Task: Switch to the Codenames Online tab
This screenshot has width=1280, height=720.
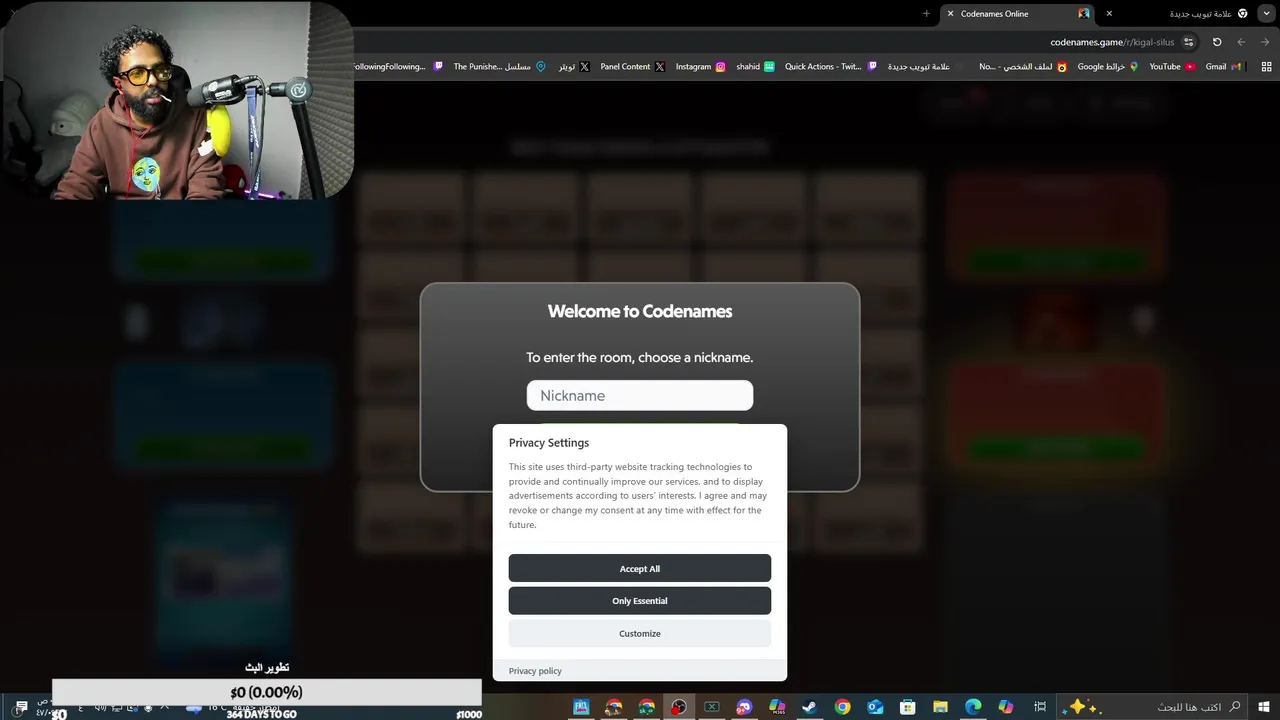Action: [x=1020, y=14]
